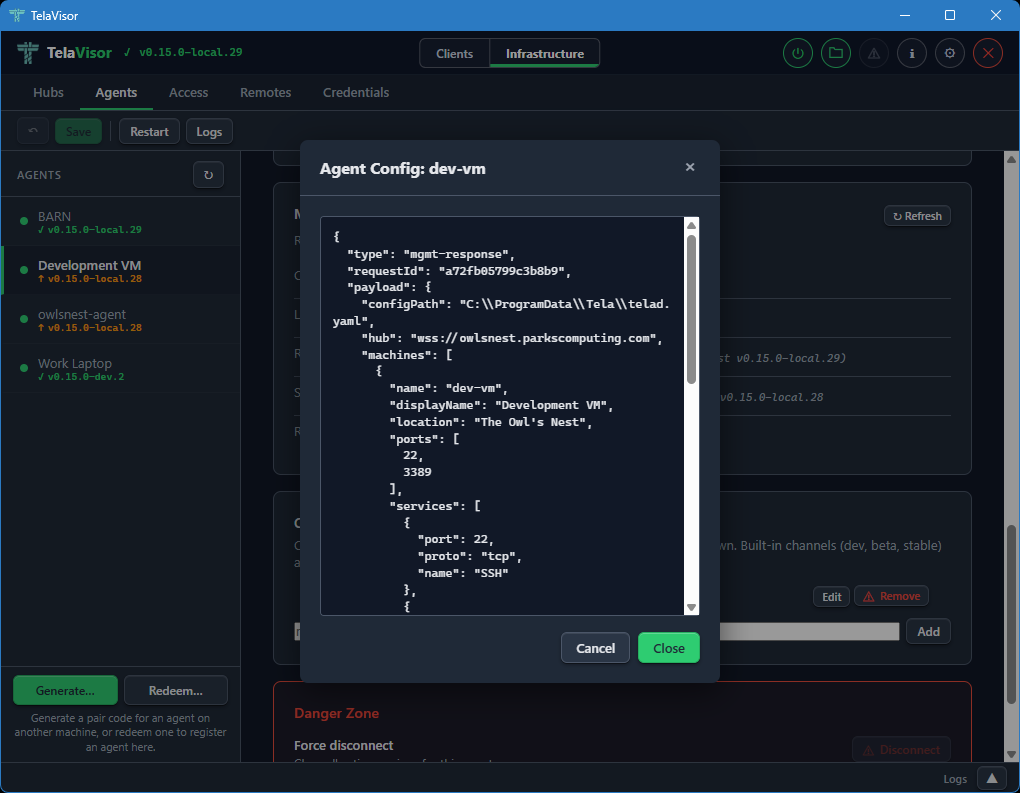Click the Edit button
This screenshot has width=1020, height=793.
click(x=831, y=597)
